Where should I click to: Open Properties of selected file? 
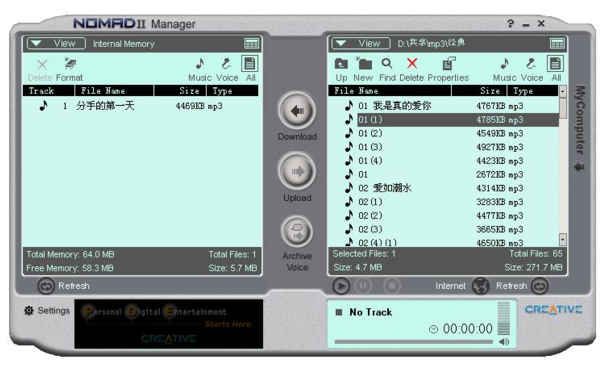tap(448, 70)
